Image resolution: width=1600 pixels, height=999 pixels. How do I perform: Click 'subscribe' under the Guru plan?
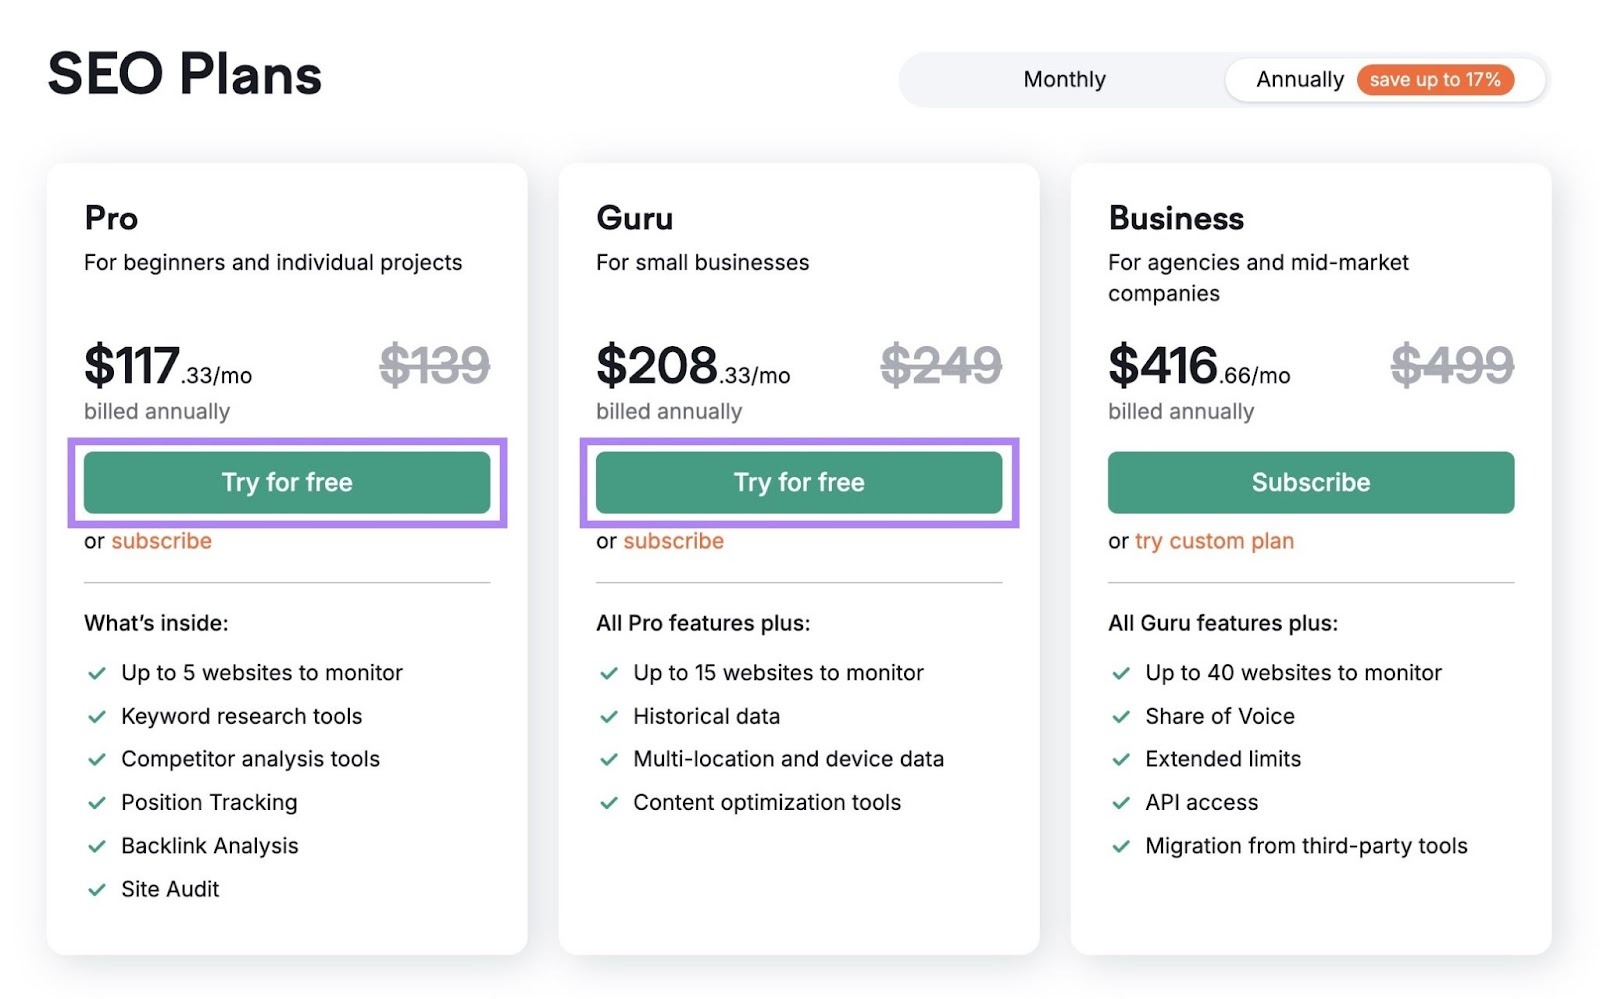[x=673, y=541]
